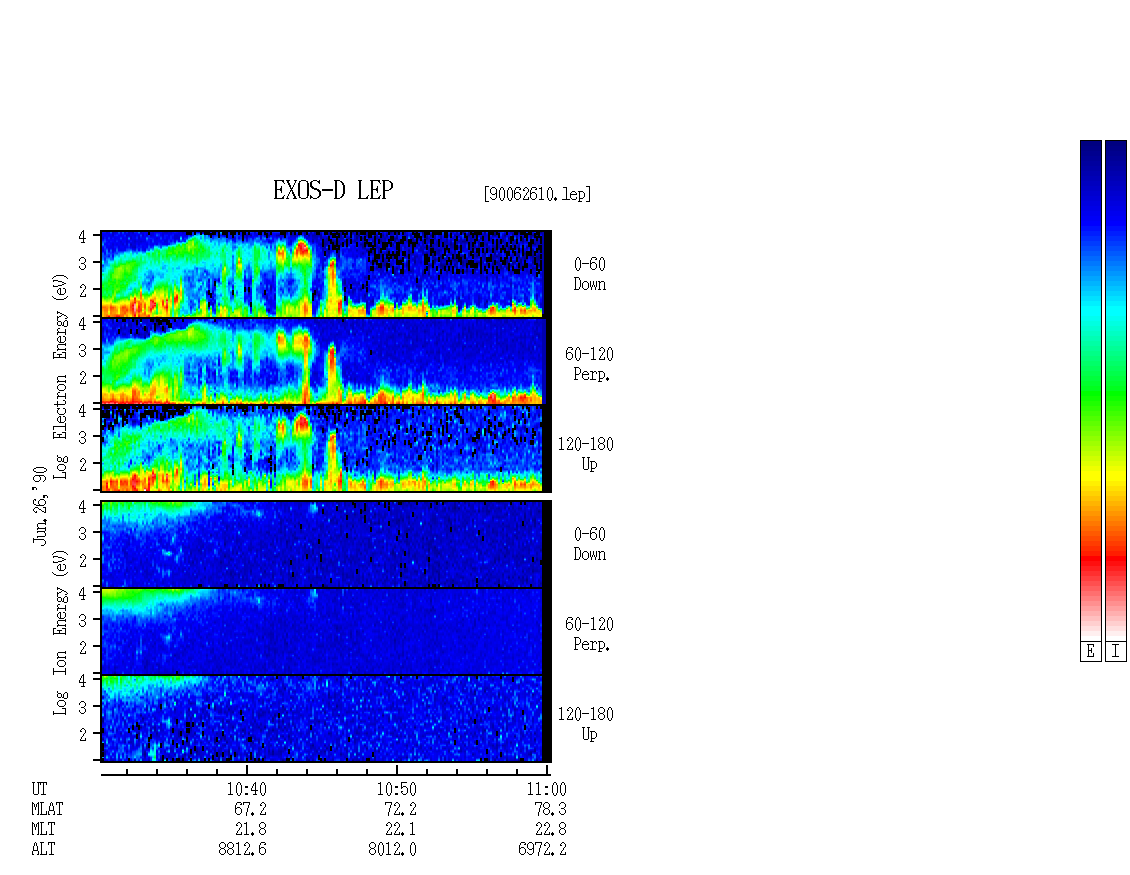
Task: Click the MLT row label
Action: [43, 830]
